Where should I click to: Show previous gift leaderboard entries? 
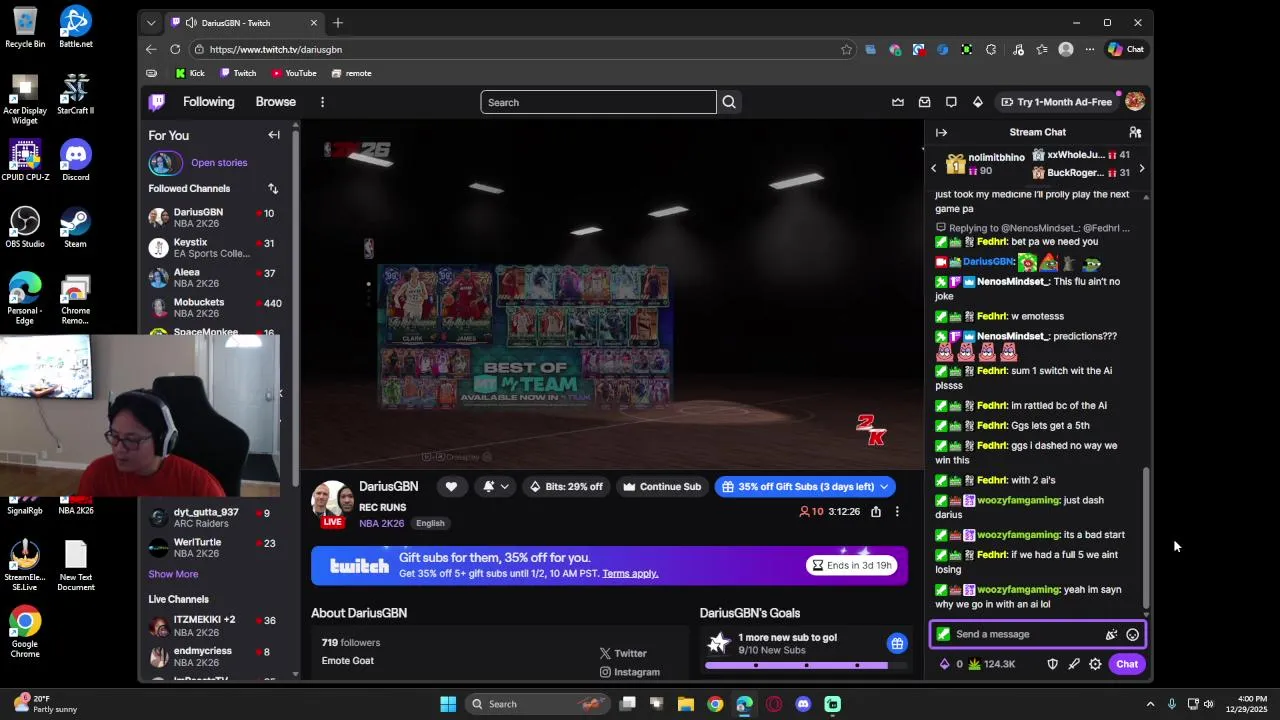(x=934, y=168)
